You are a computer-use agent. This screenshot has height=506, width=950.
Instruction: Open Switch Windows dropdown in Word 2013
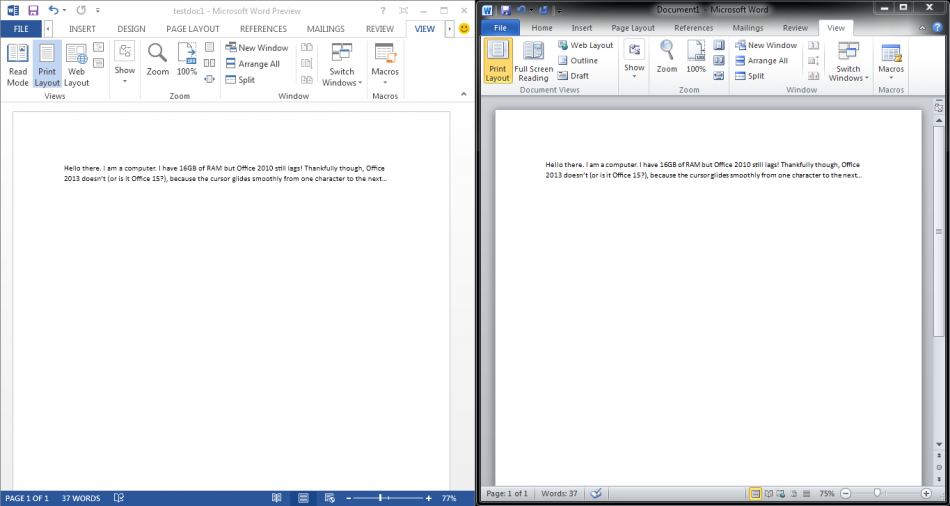(342, 65)
